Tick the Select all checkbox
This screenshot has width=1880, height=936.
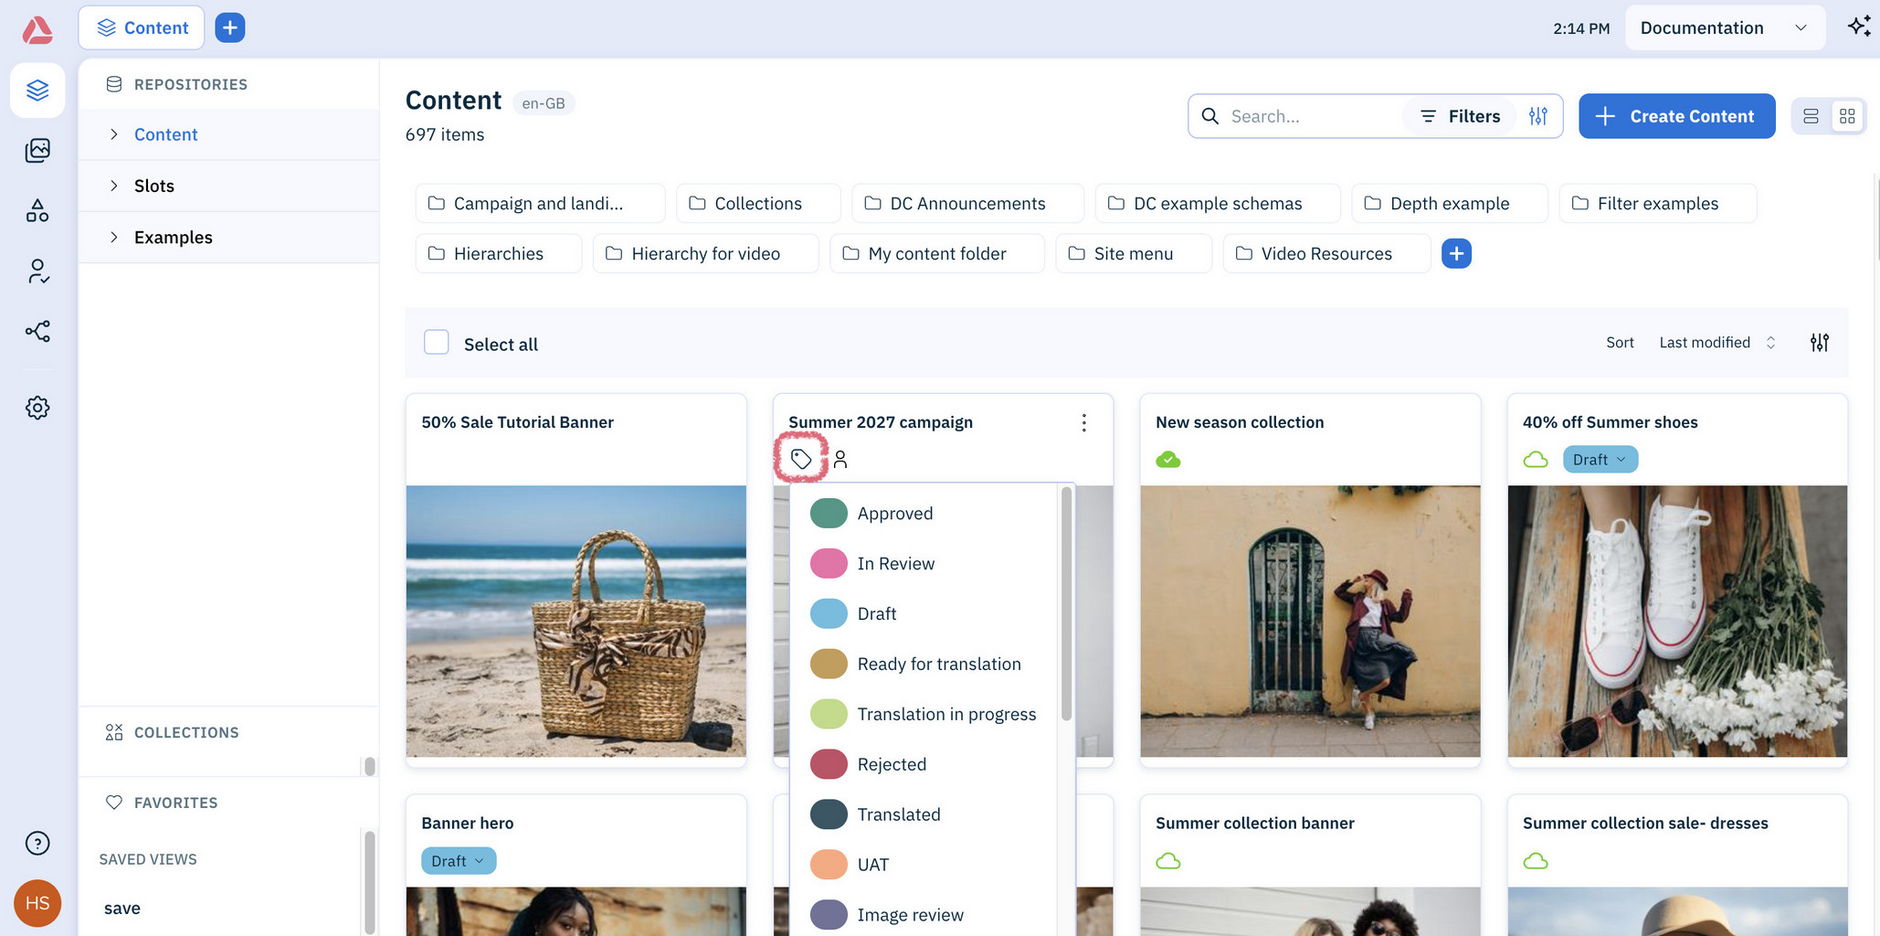coord(437,342)
